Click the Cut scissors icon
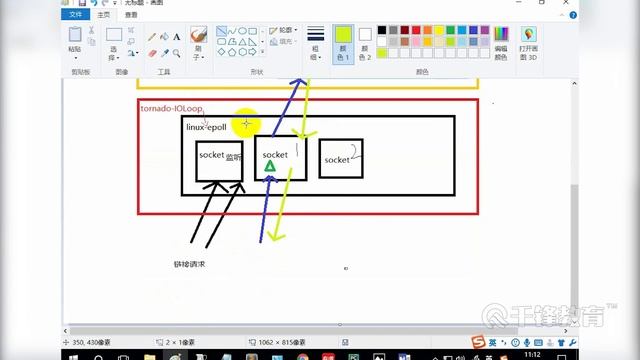The height and width of the screenshot is (360, 640). click(91, 30)
